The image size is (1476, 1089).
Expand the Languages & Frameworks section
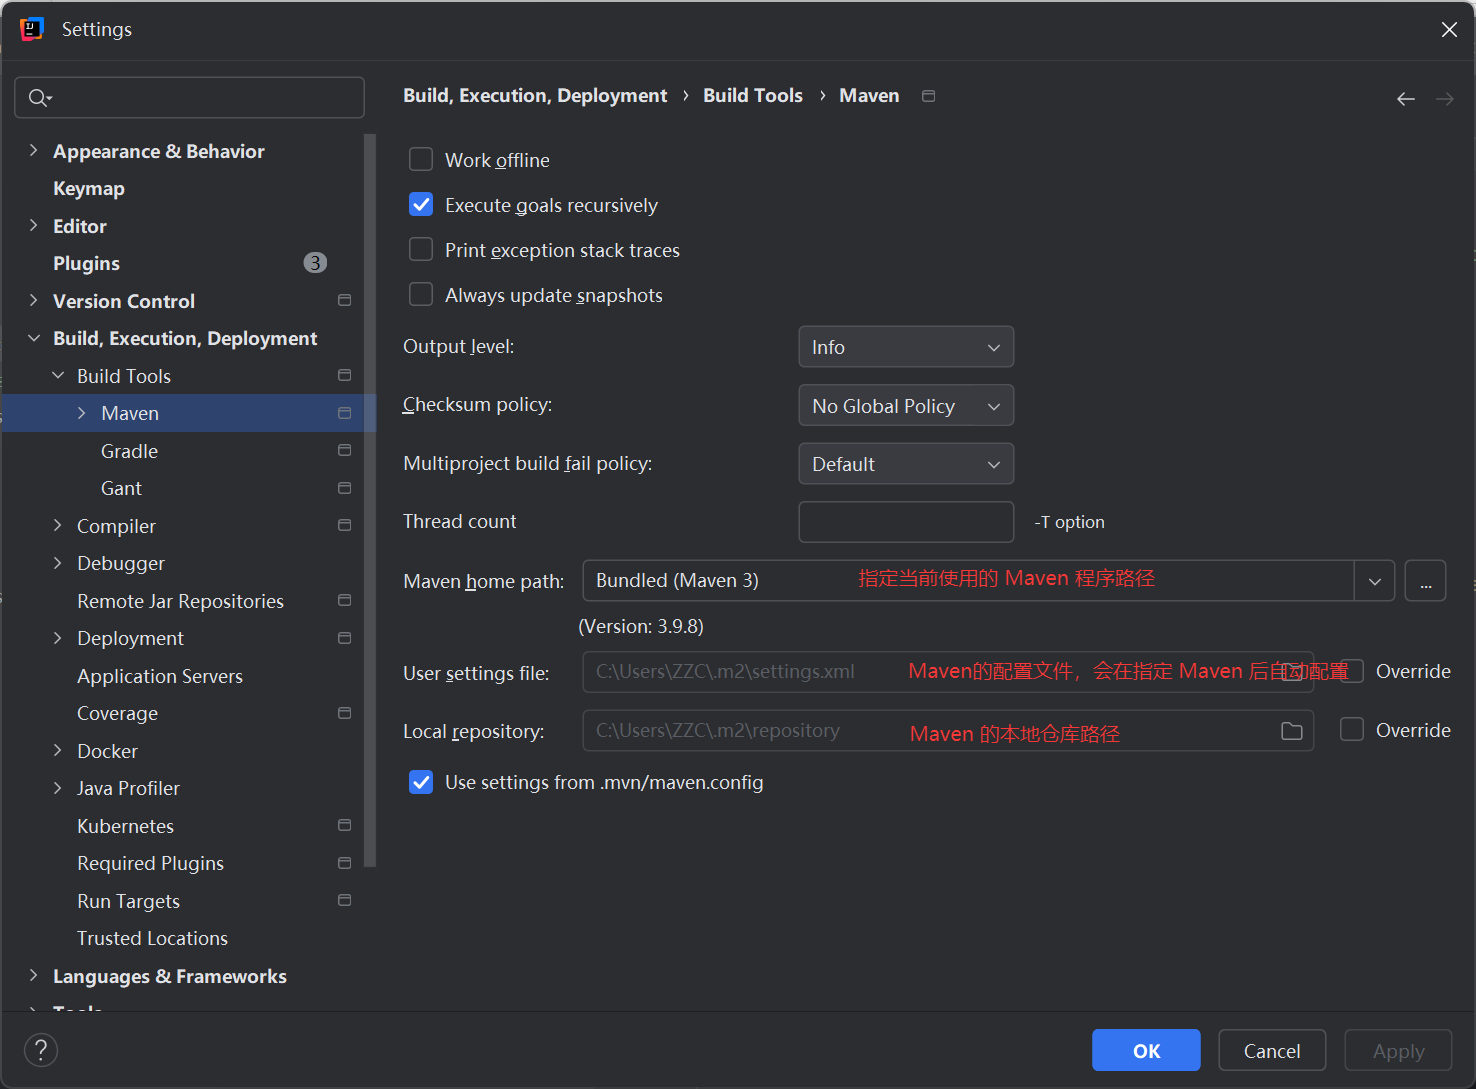pos(34,975)
